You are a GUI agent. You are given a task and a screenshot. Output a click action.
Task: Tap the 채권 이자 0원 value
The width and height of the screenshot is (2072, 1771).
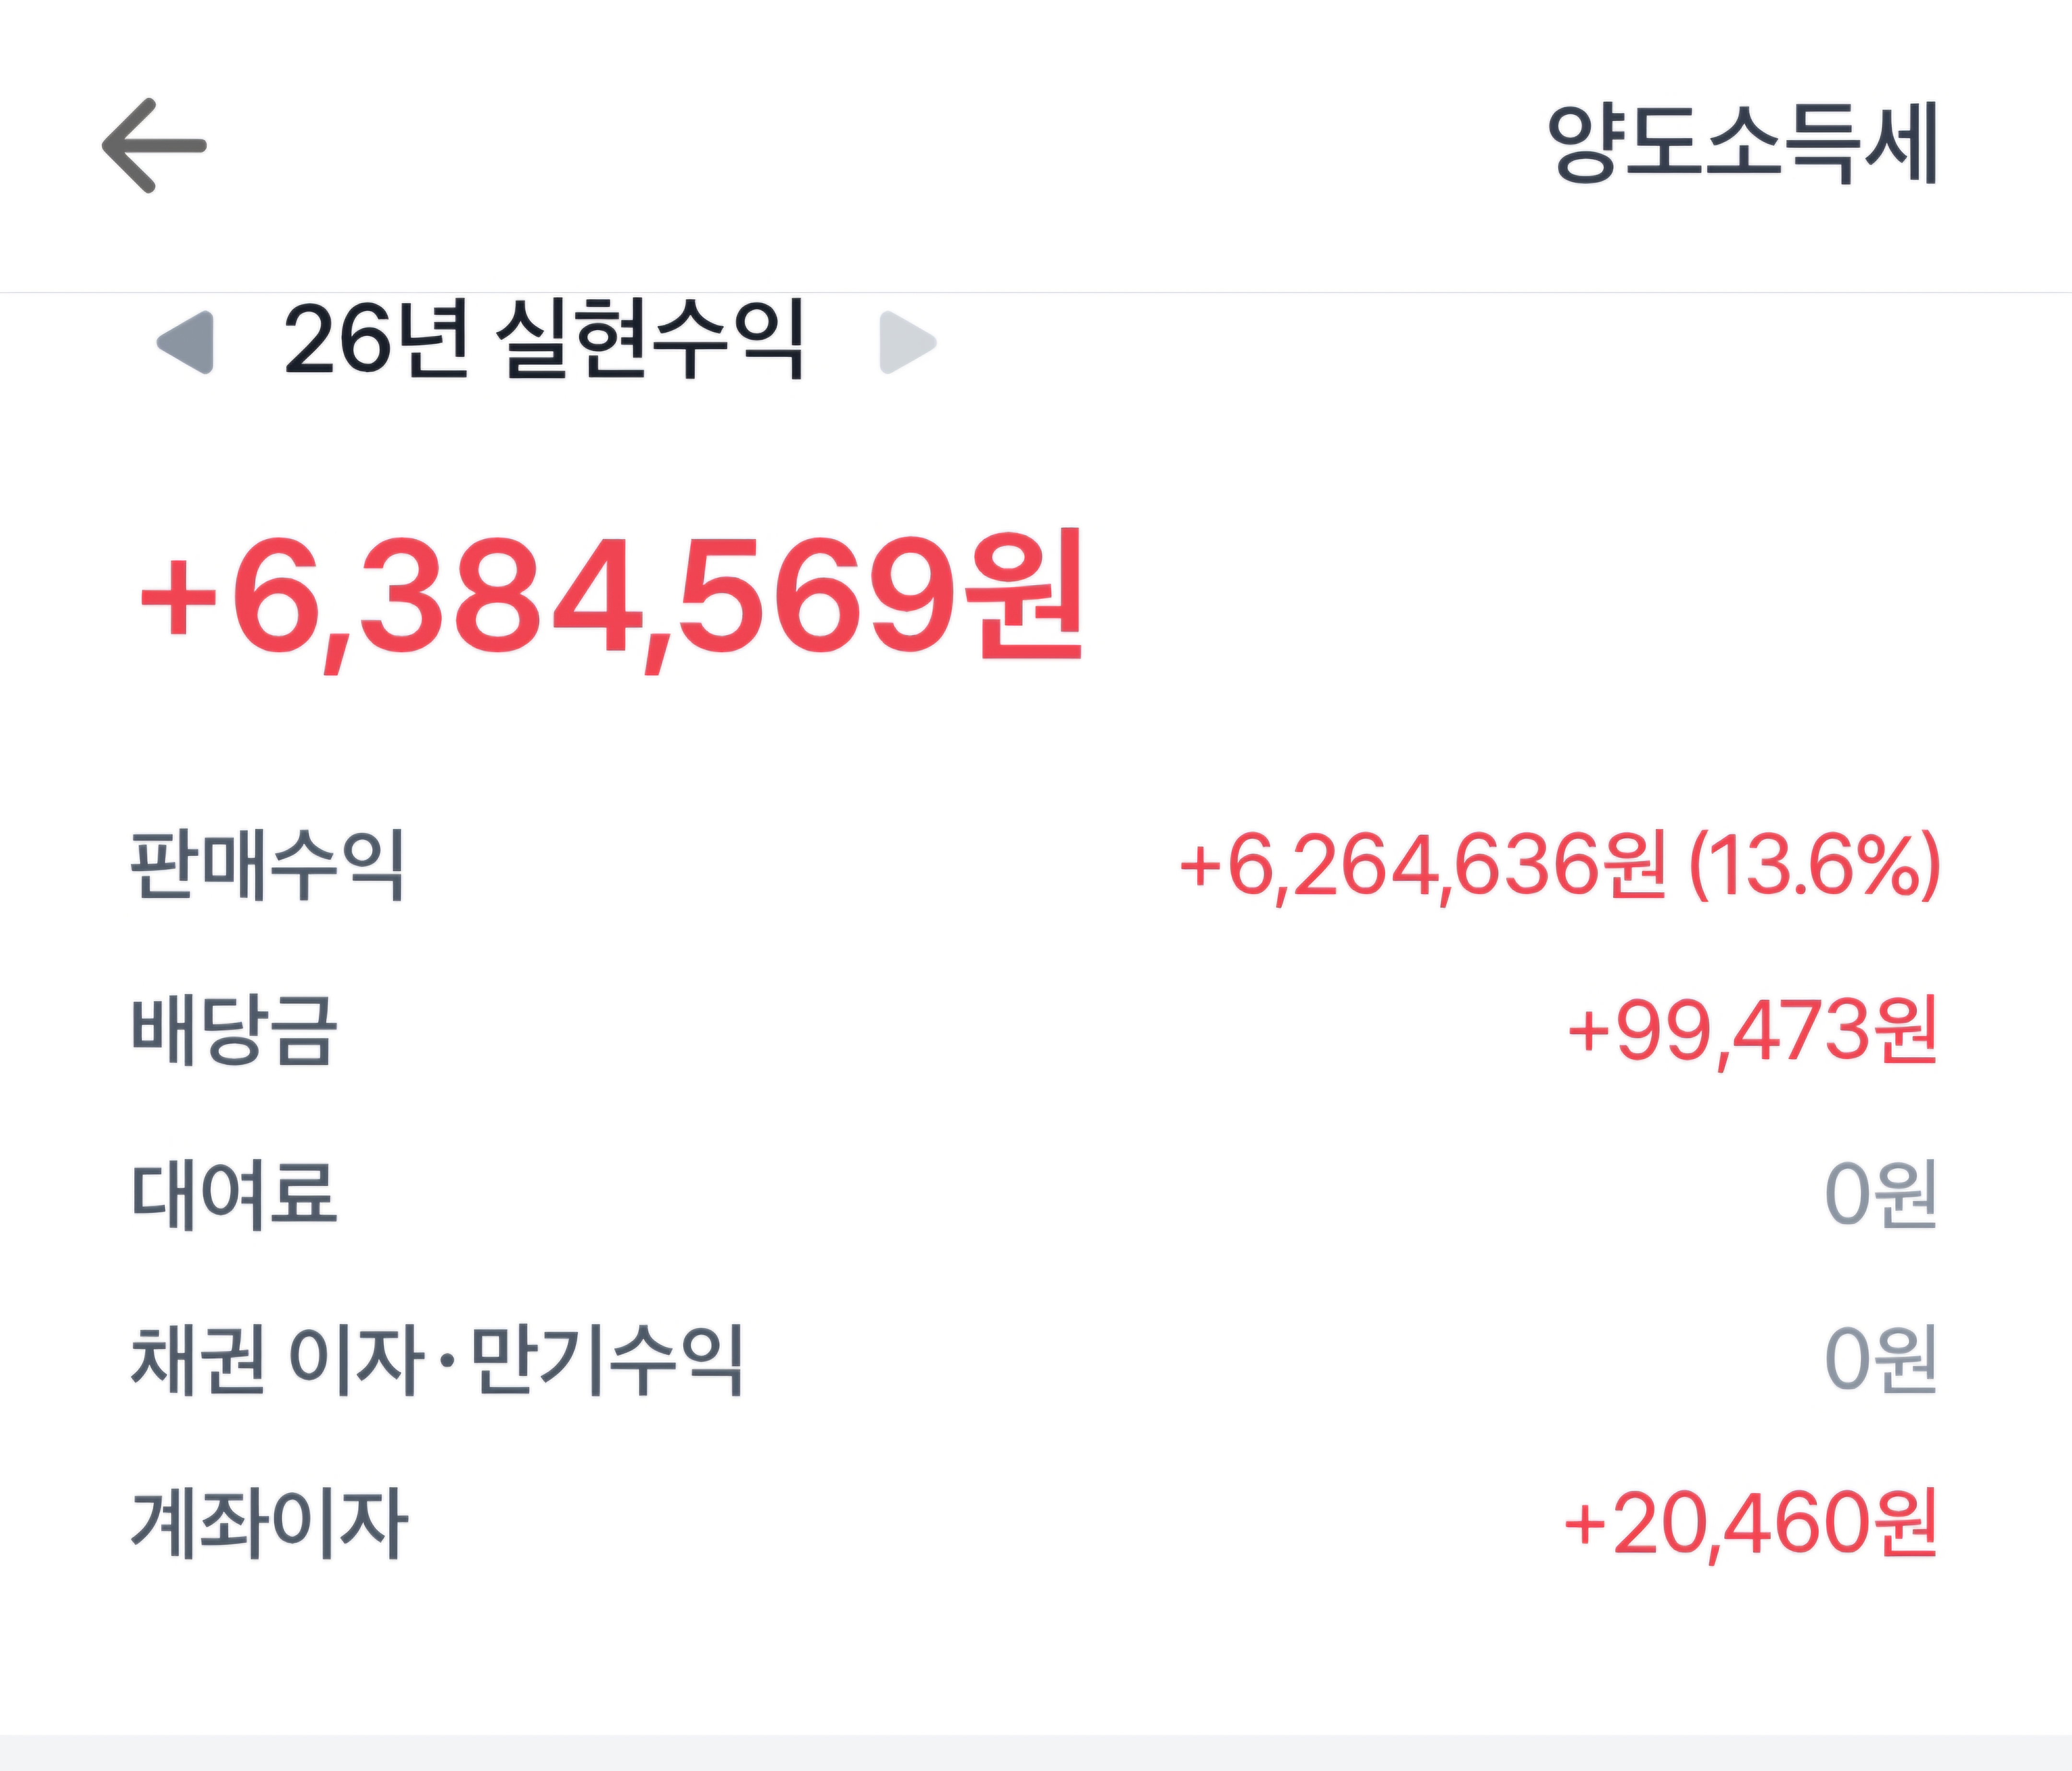tap(1881, 1360)
